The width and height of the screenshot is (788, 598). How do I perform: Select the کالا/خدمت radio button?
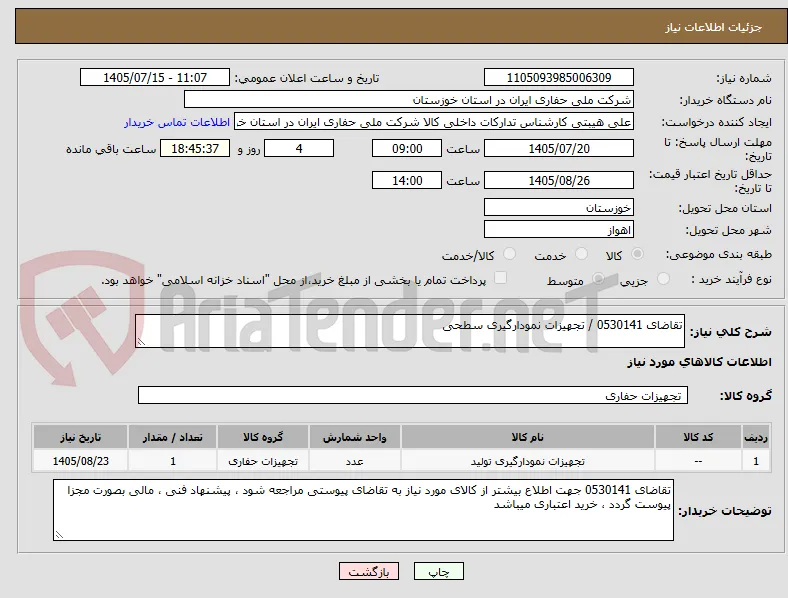click(x=510, y=254)
